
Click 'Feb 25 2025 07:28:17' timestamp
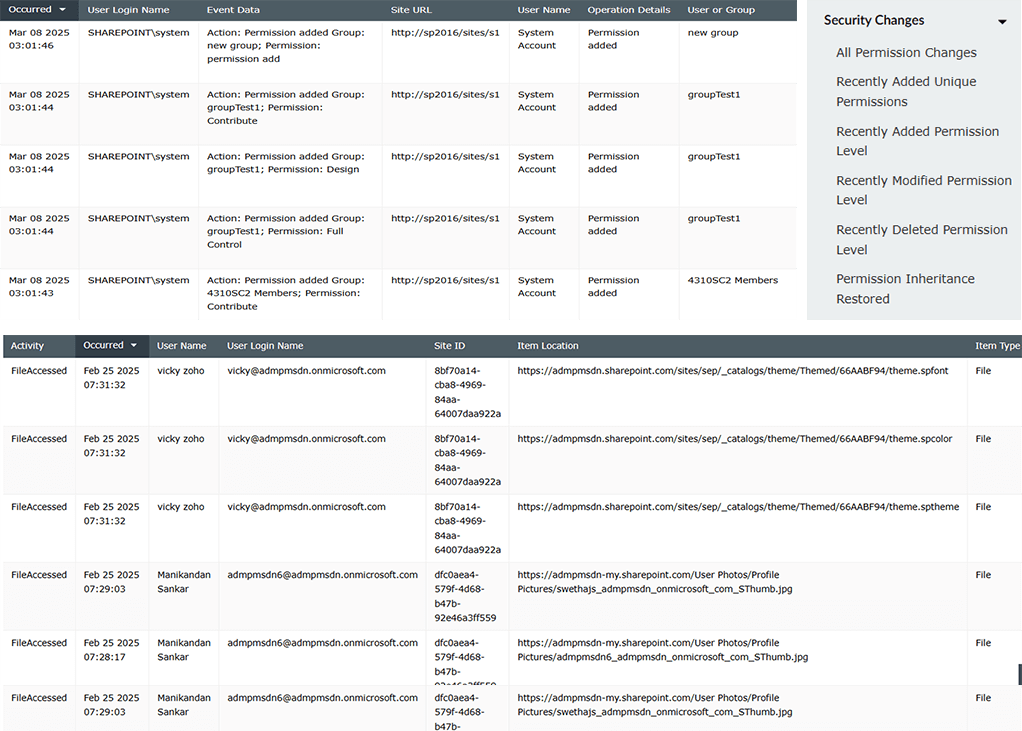click(111, 650)
